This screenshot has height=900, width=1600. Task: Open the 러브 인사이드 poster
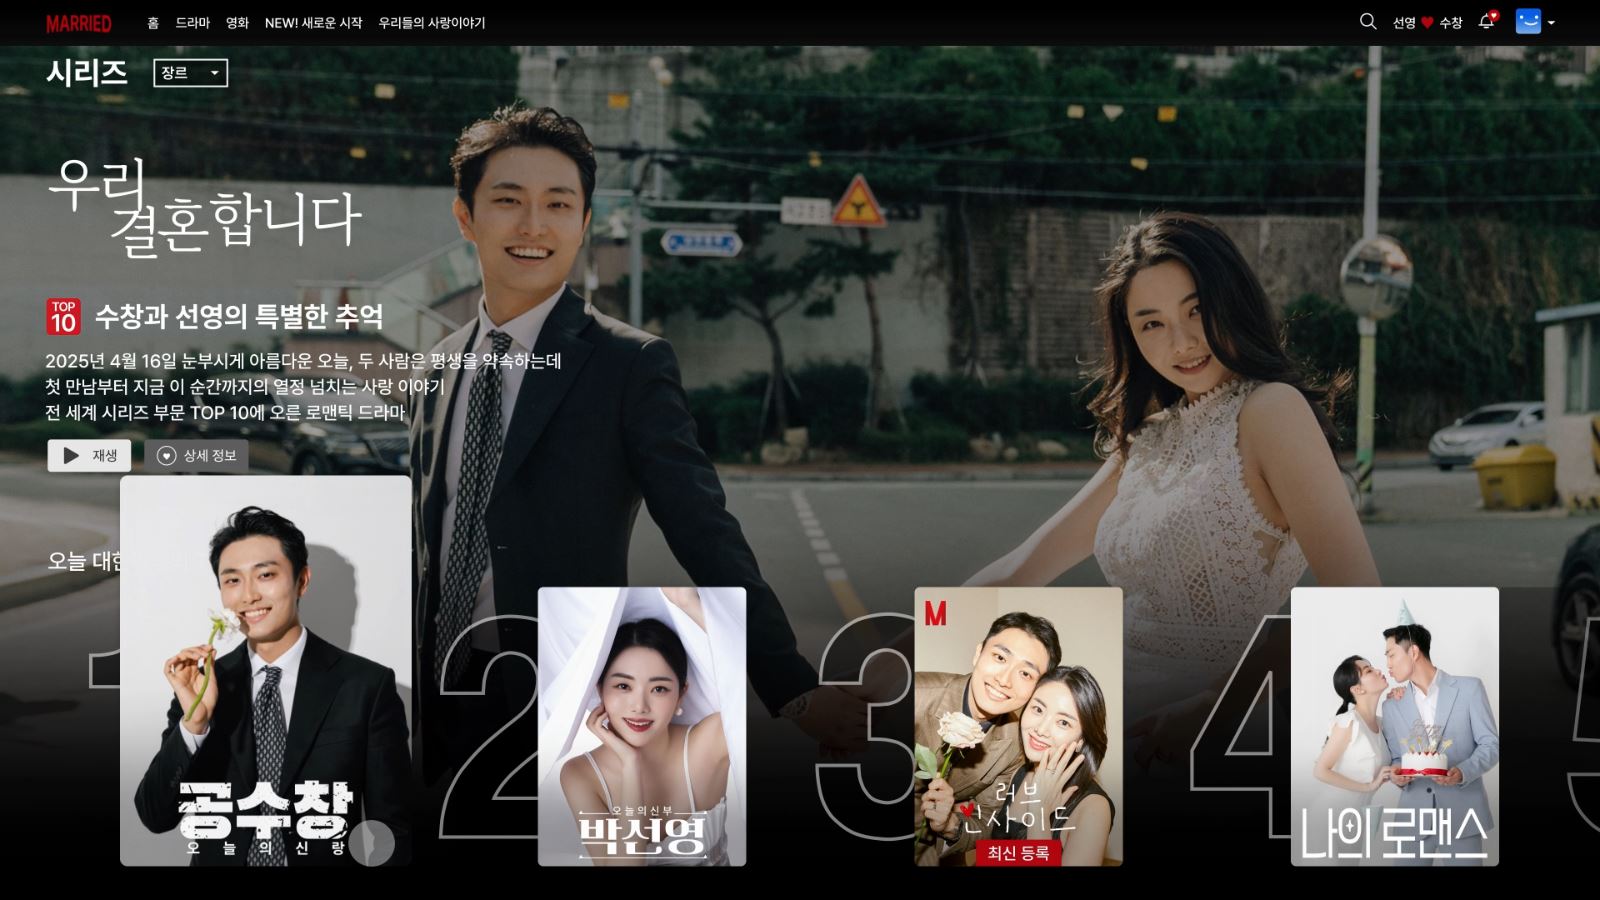pos(1018,726)
